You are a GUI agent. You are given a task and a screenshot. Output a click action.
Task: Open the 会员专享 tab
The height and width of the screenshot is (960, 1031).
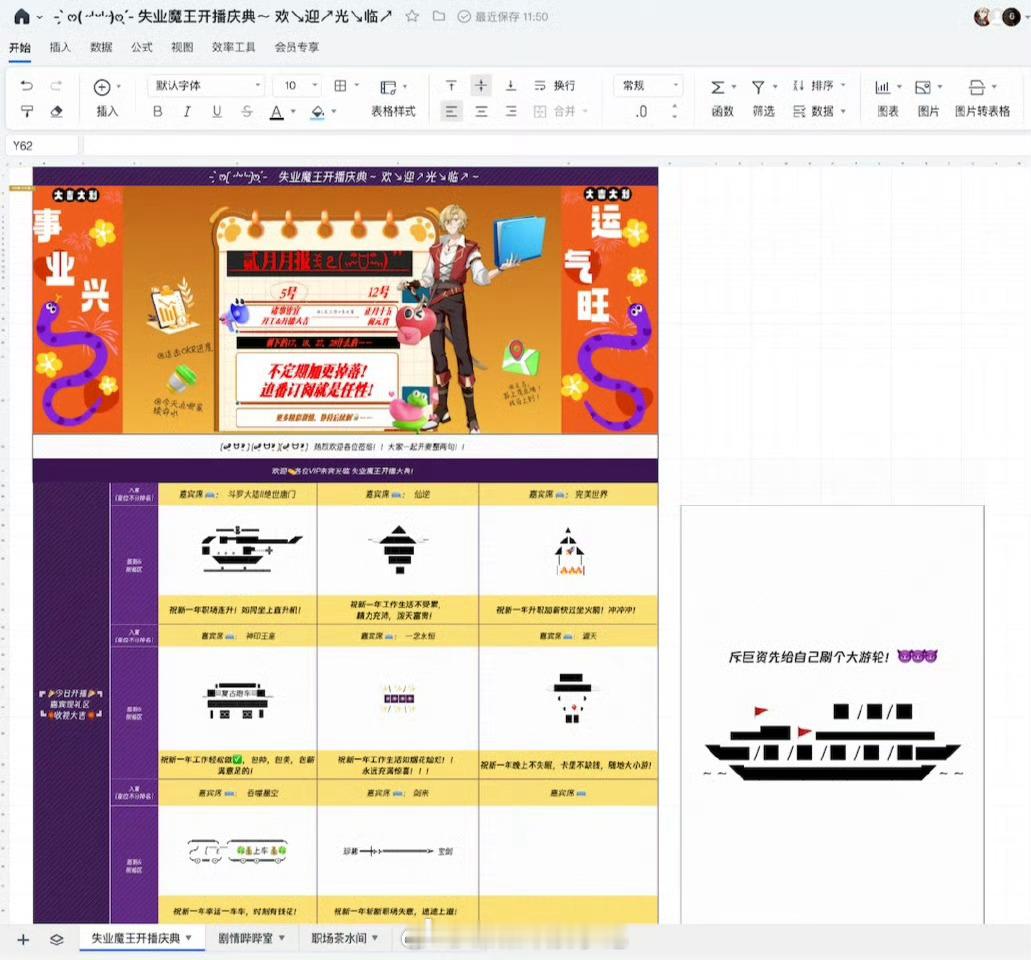[x=297, y=47]
